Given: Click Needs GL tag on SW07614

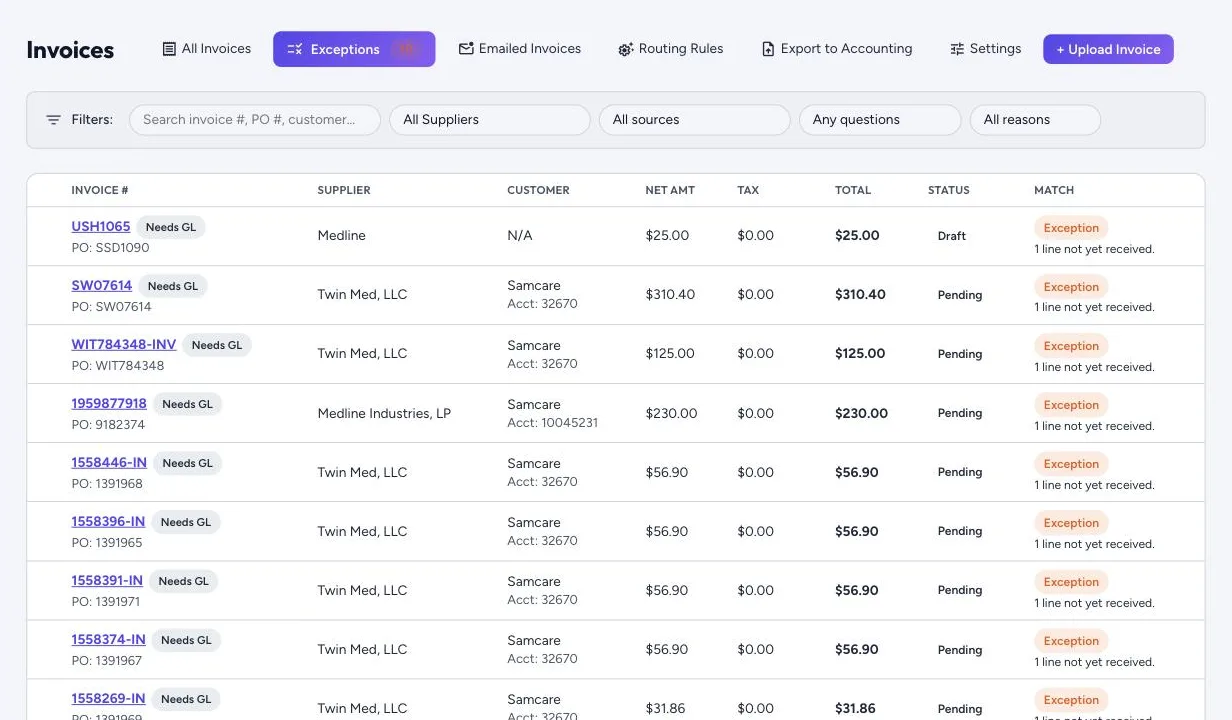Looking at the screenshot, I should 173,286.
